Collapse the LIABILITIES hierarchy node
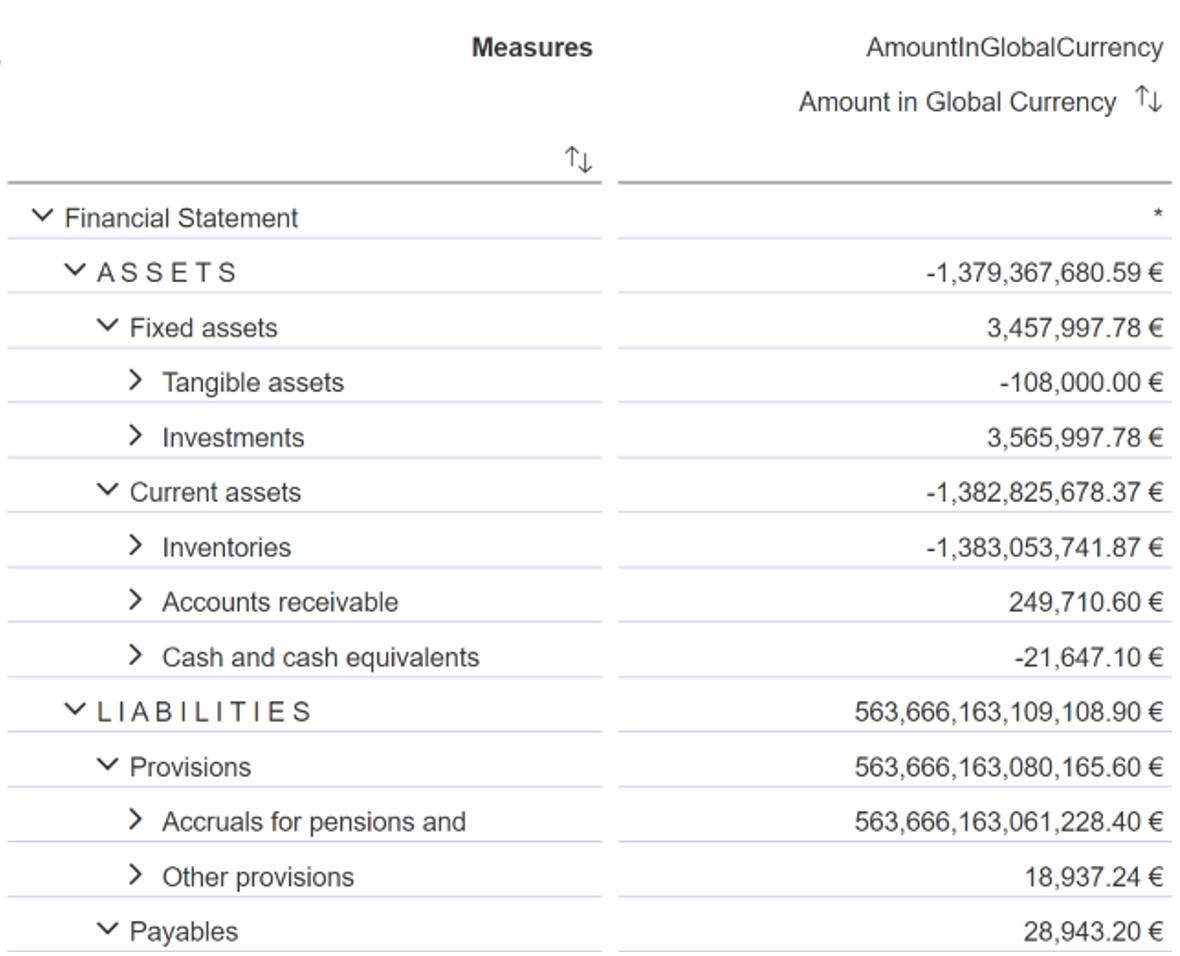Image resolution: width=1180 pixels, height=956 pixels. pos(75,711)
